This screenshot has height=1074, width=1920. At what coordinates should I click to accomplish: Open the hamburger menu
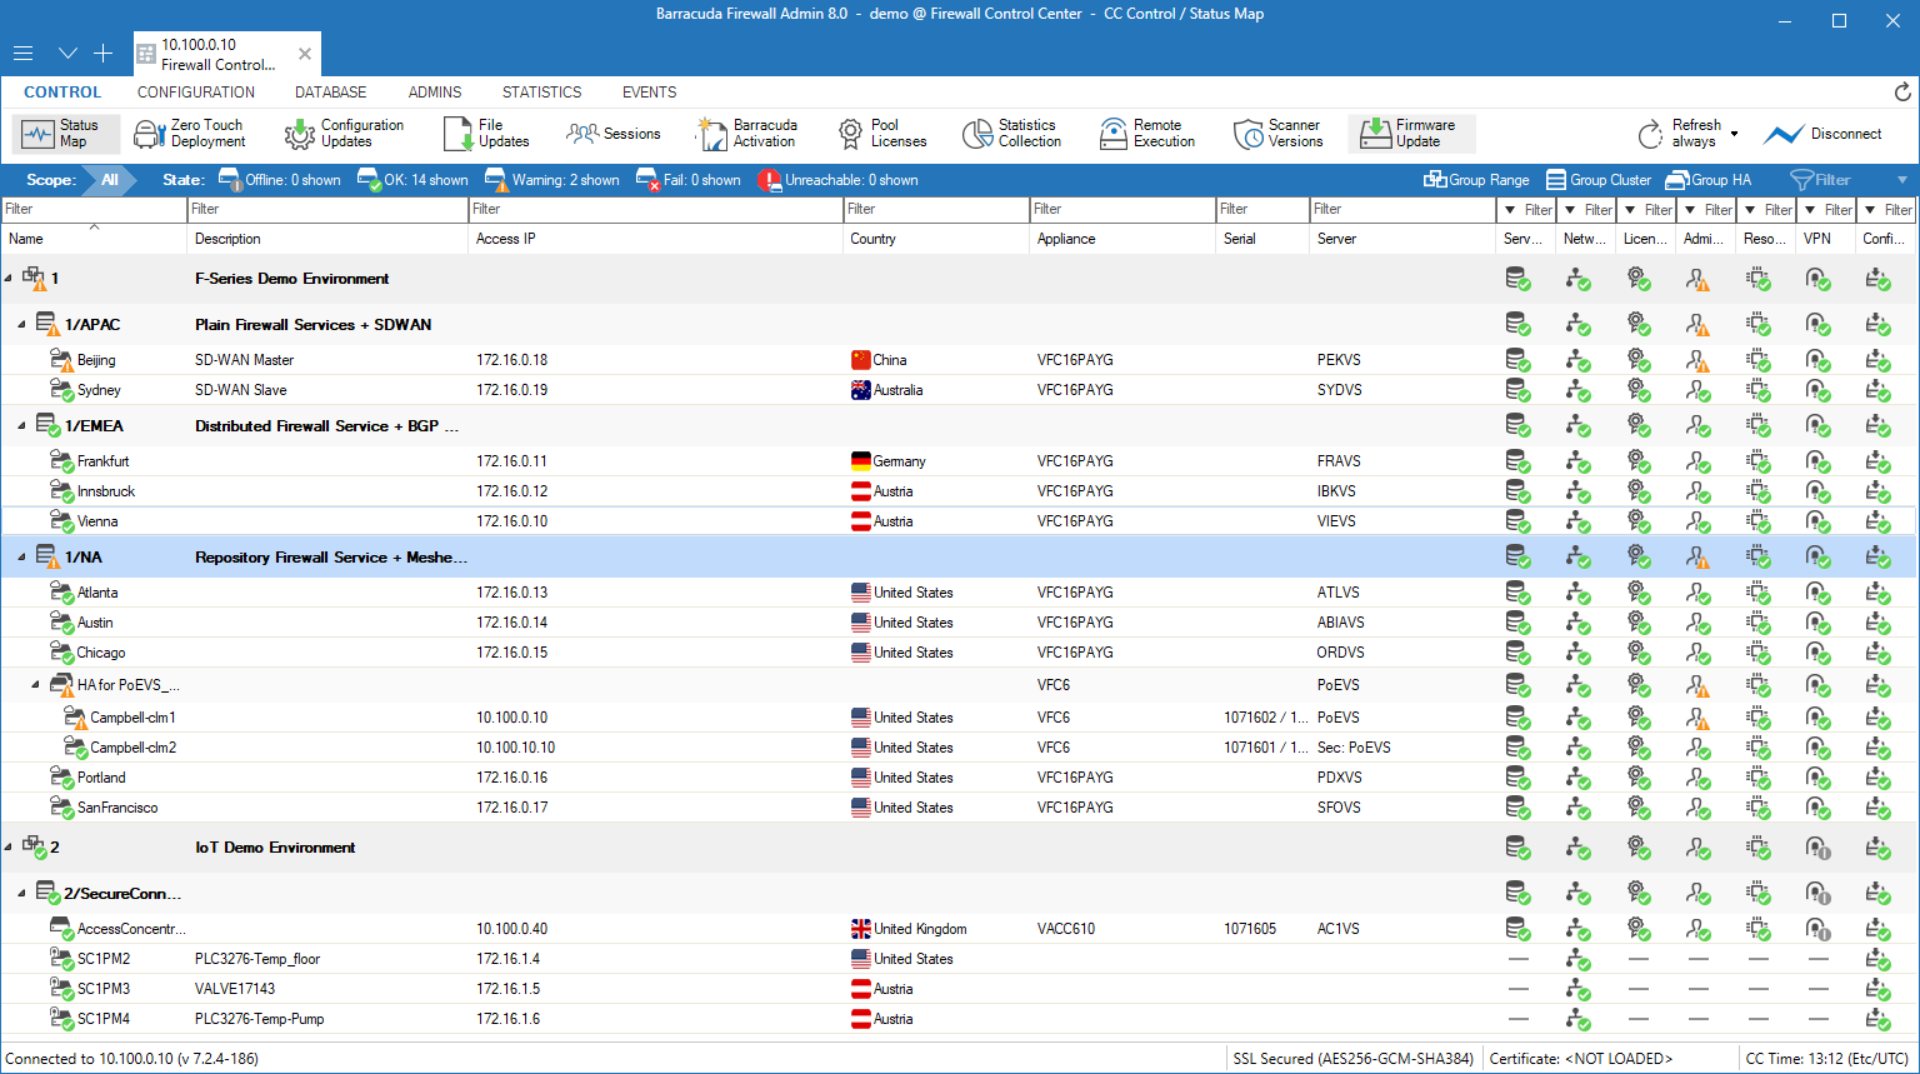click(x=23, y=53)
